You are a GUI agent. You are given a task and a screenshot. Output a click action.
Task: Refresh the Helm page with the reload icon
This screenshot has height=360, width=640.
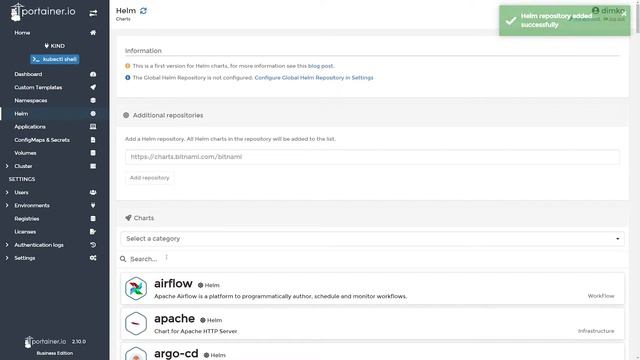pos(143,11)
